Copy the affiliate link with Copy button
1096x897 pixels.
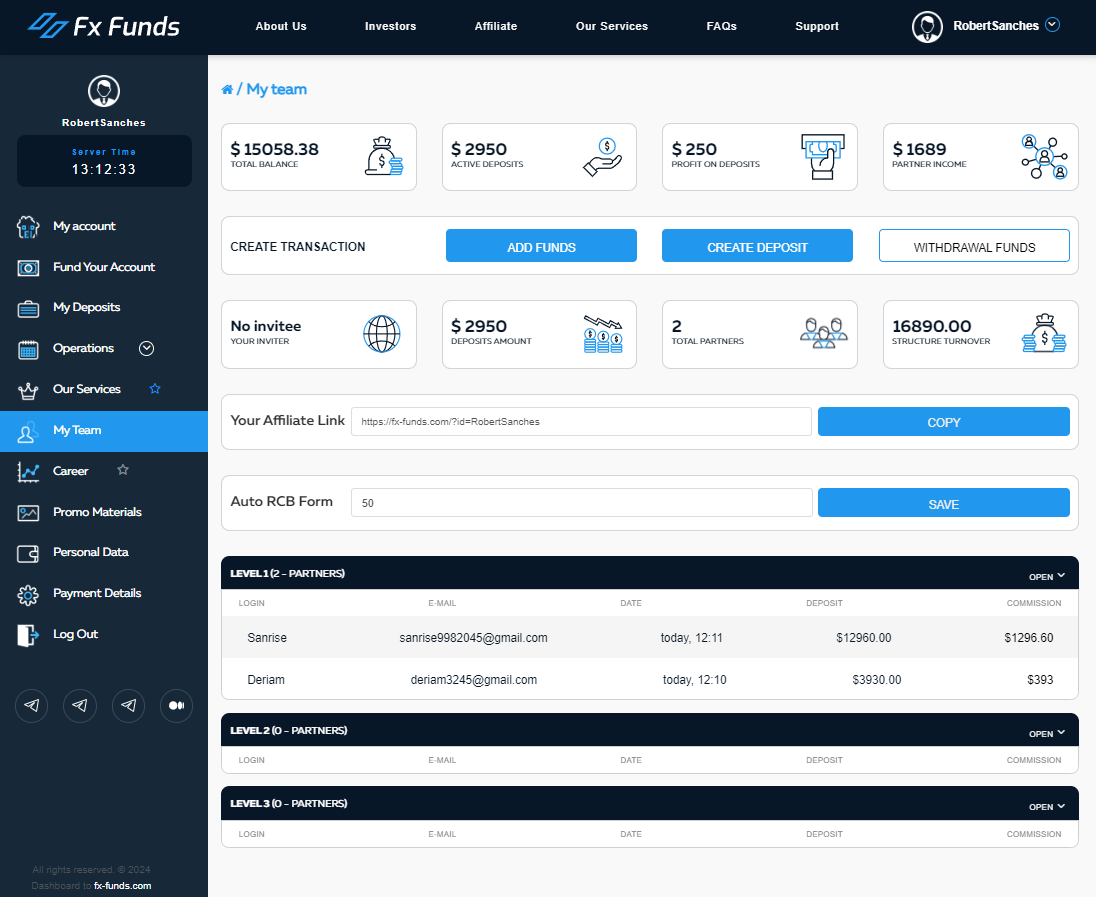(943, 422)
